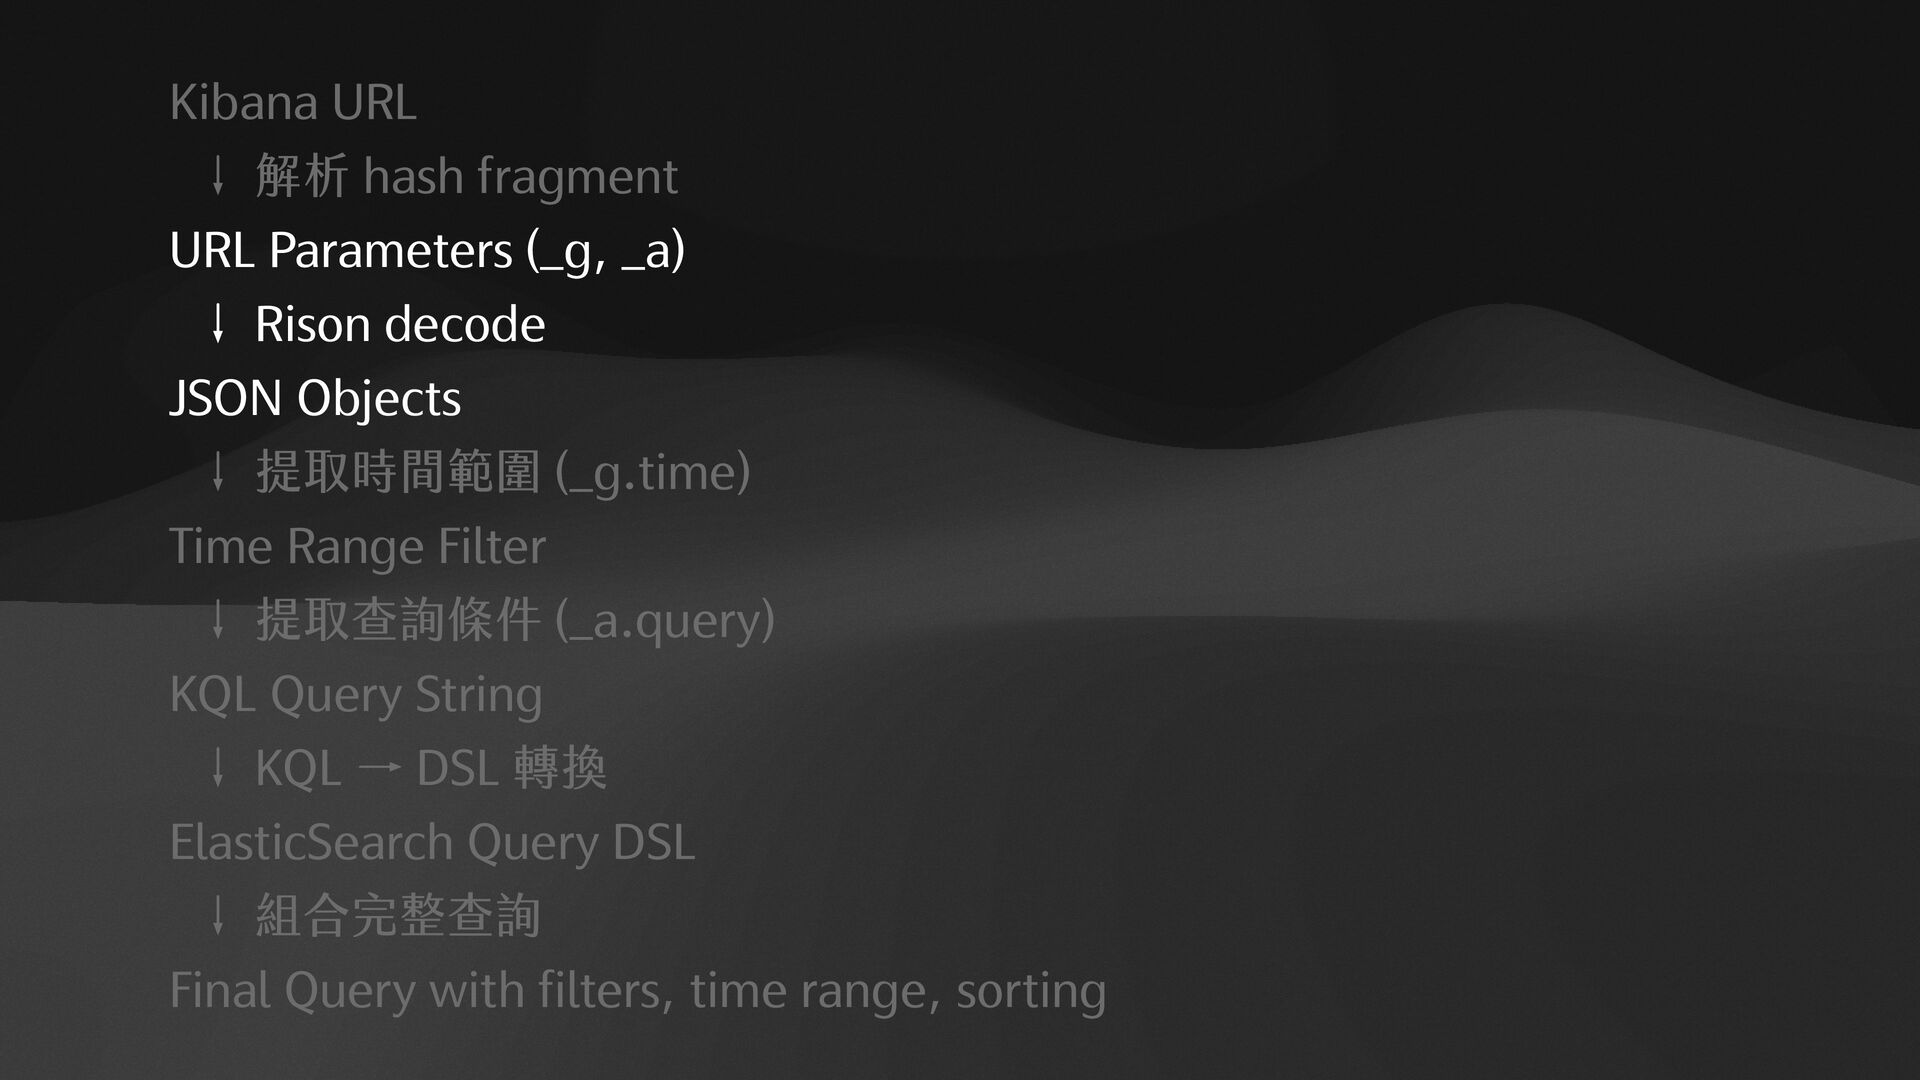Click the 'URL Parameters (_g, _a)' line
1920x1080 pixels.
(427, 250)
